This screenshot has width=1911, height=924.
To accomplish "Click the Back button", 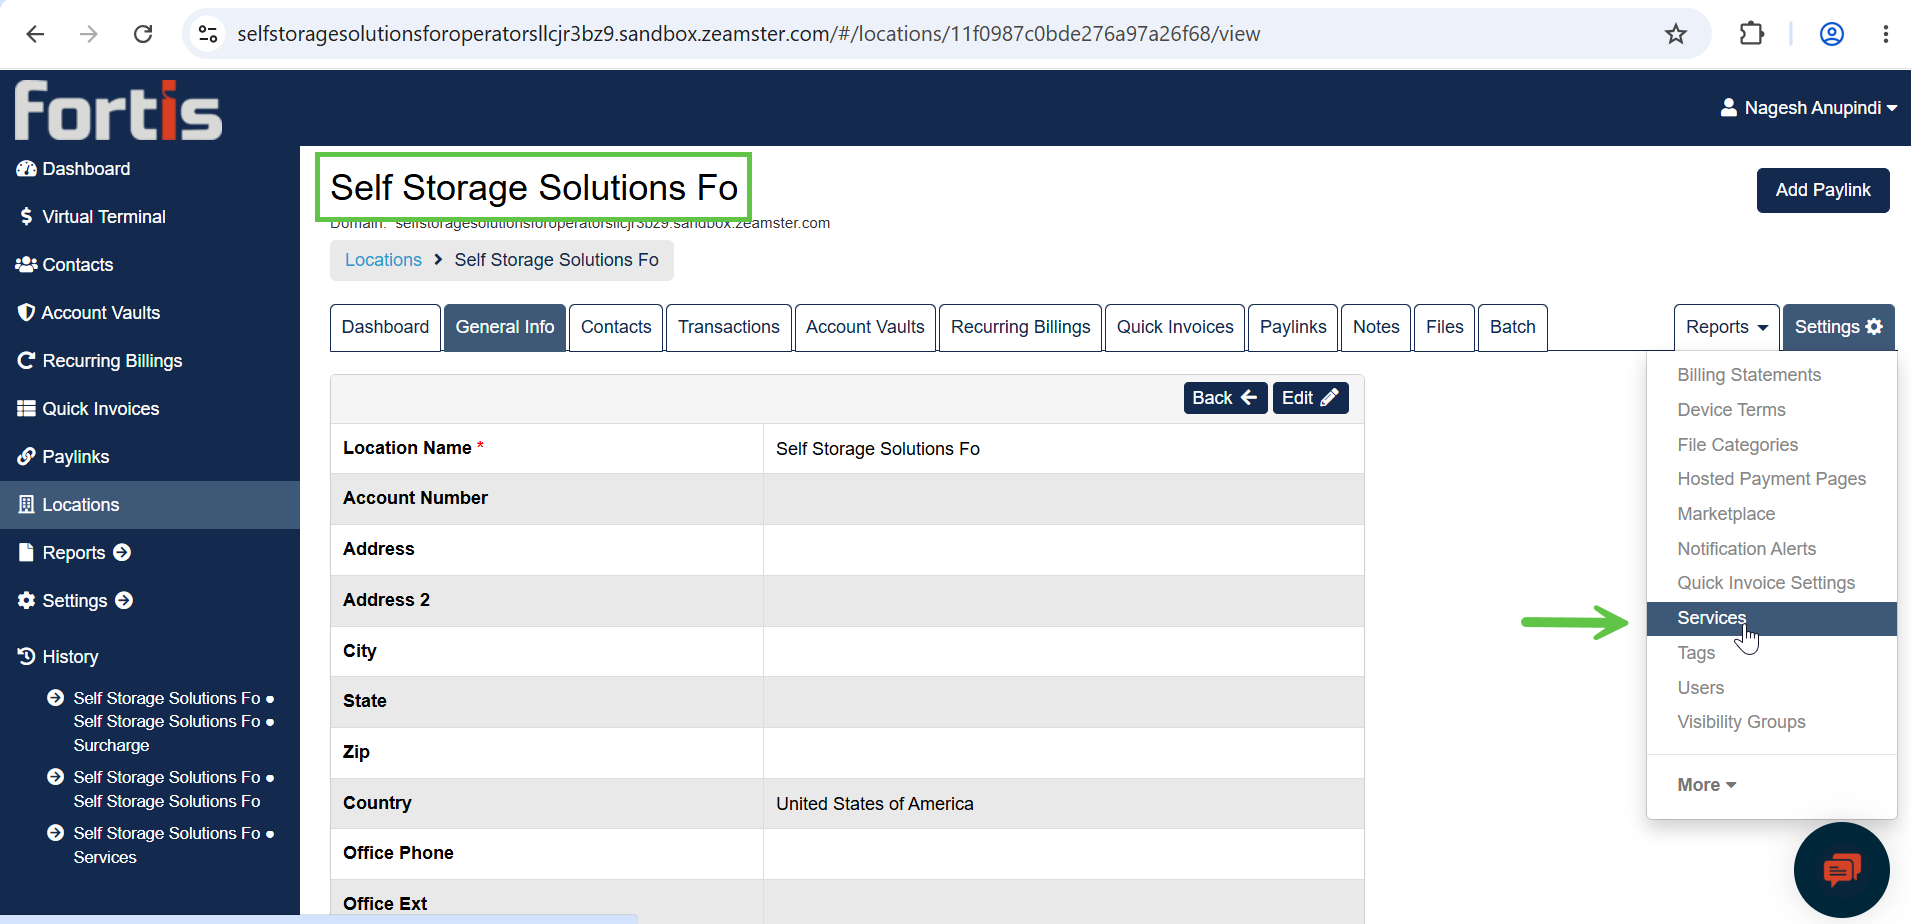I will tap(1225, 398).
